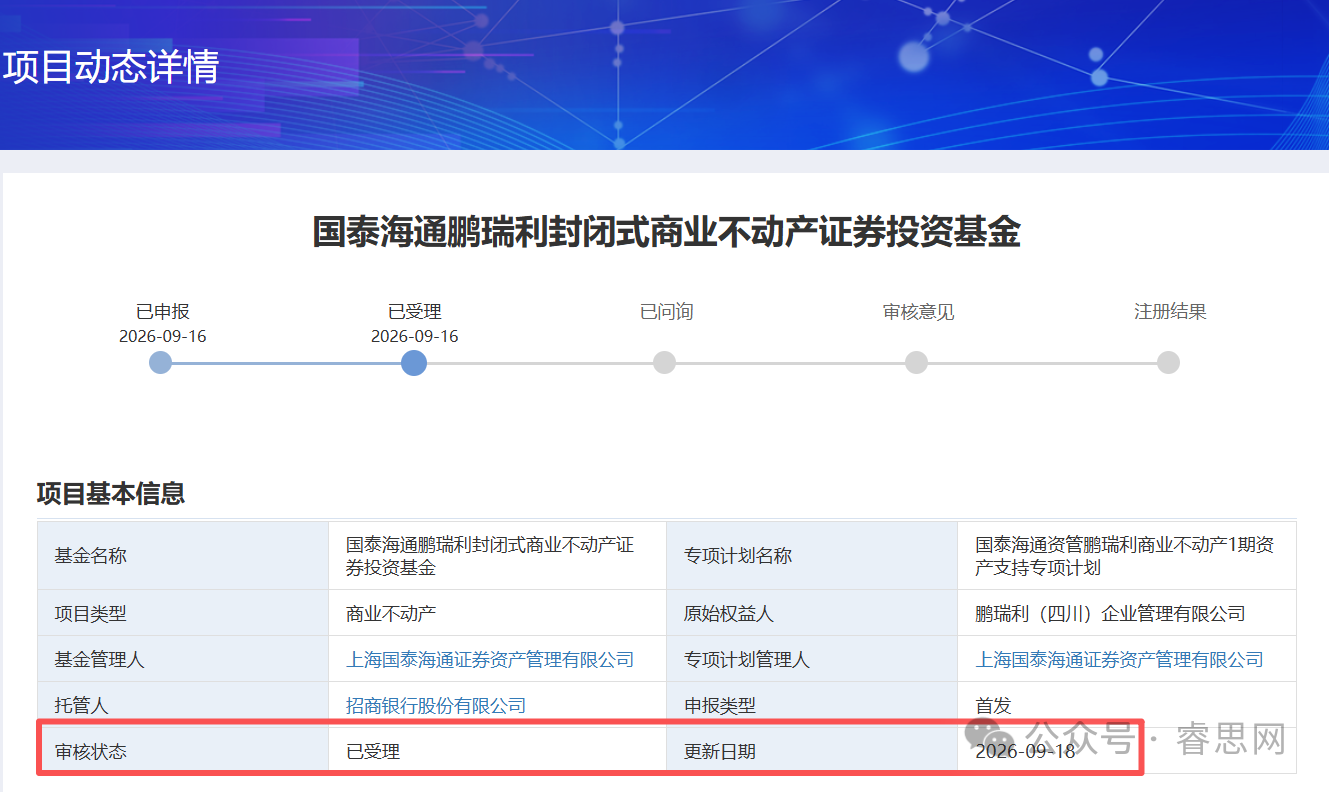
Task: Click the 托管人 label cell
Action: (x=183, y=706)
